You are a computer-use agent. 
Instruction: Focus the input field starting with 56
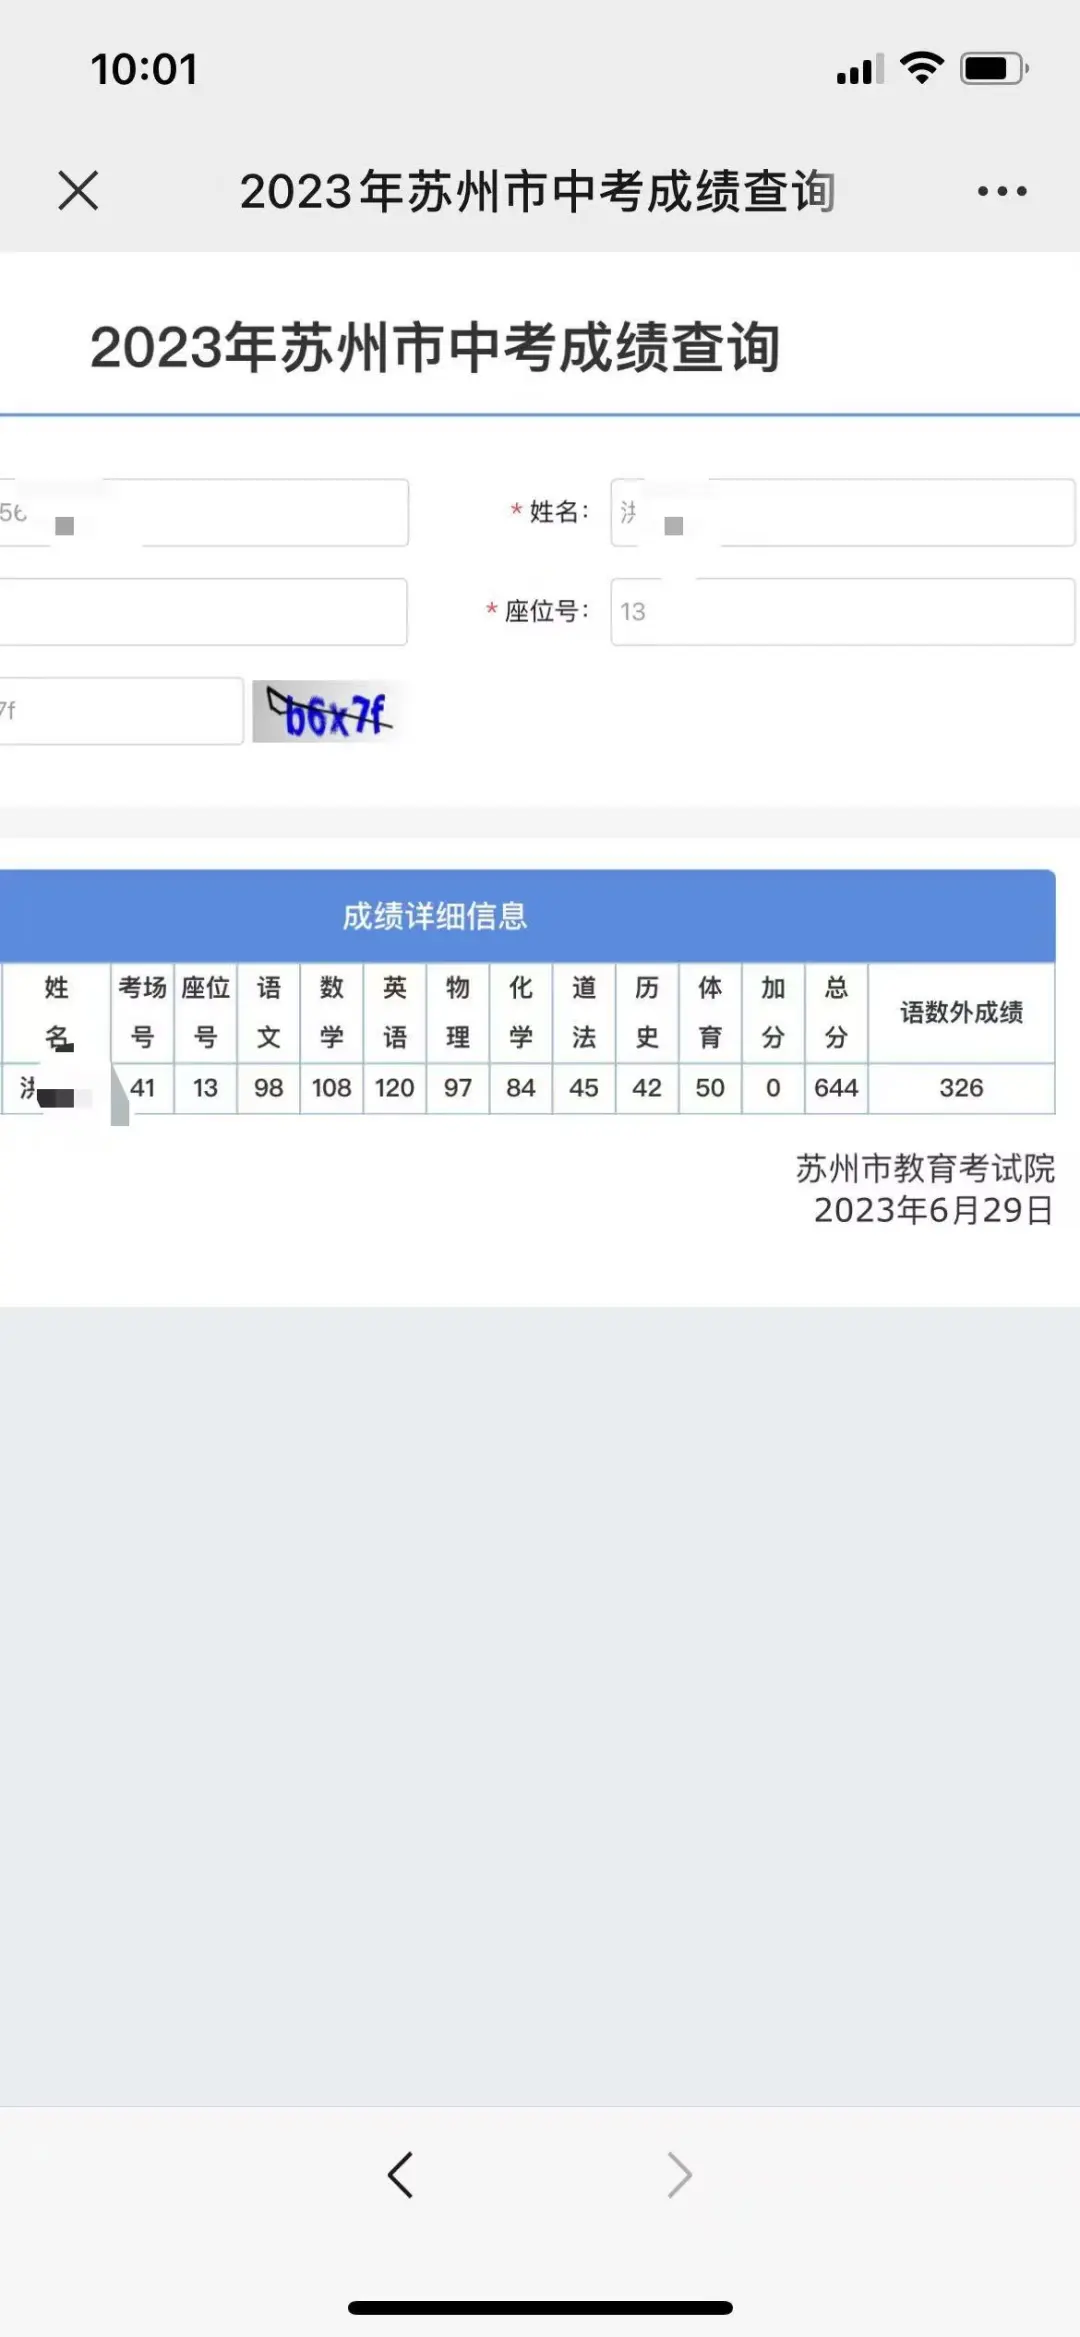pos(204,512)
